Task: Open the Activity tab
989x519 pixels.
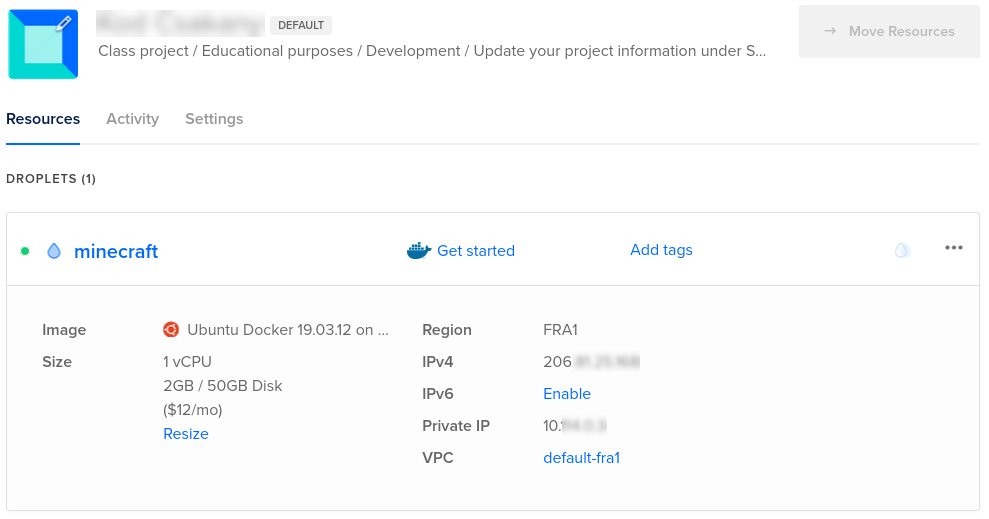Action: pos(132,119)
